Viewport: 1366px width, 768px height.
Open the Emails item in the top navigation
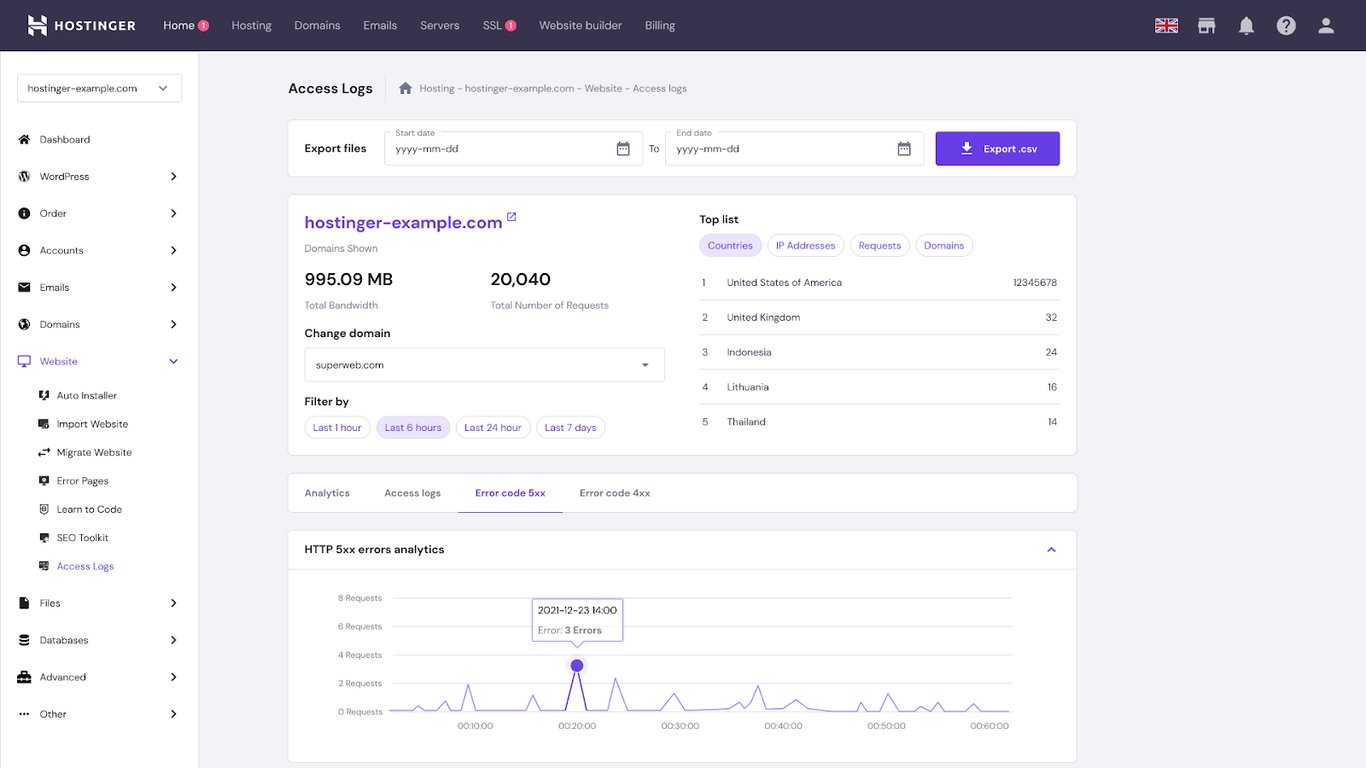tap(379, 25)
